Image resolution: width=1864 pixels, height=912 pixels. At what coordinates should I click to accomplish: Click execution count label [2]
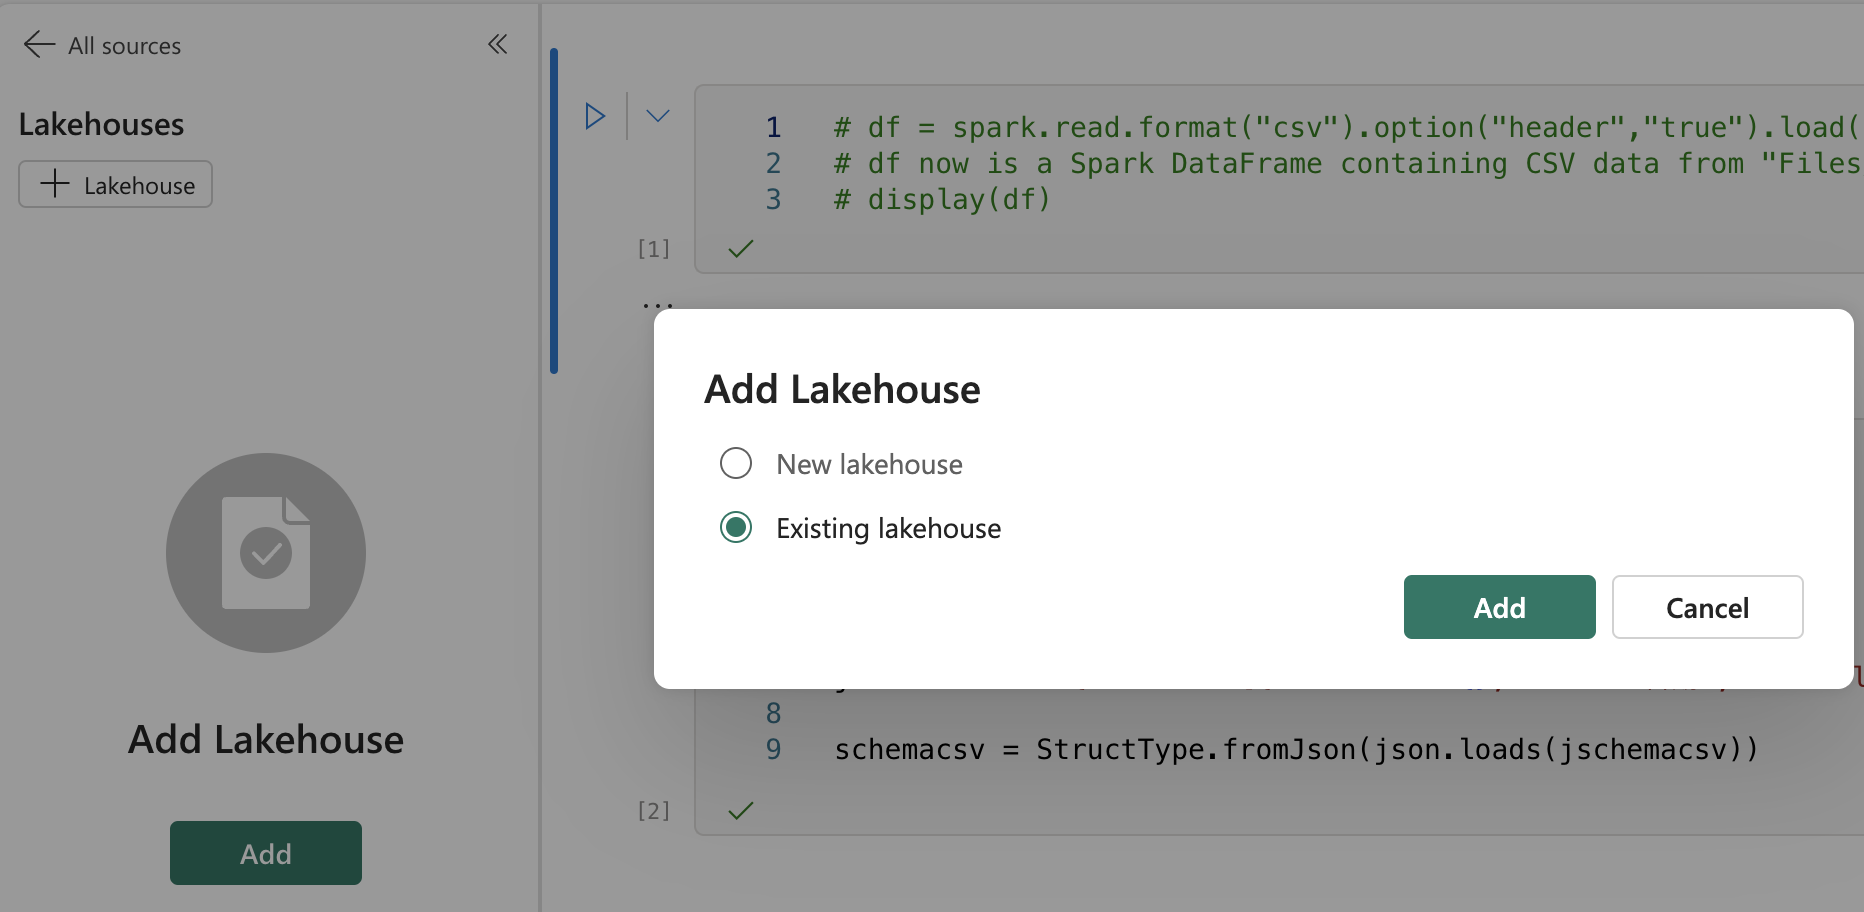[x=654, y=810]
